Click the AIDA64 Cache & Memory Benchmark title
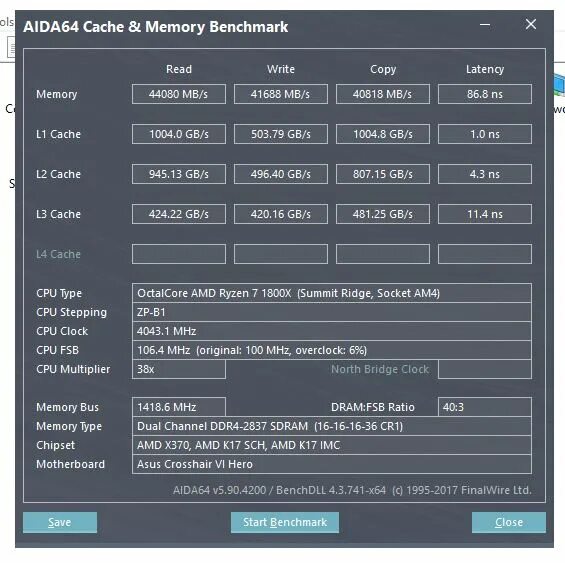Screen dimensions: 565x563 155,27
